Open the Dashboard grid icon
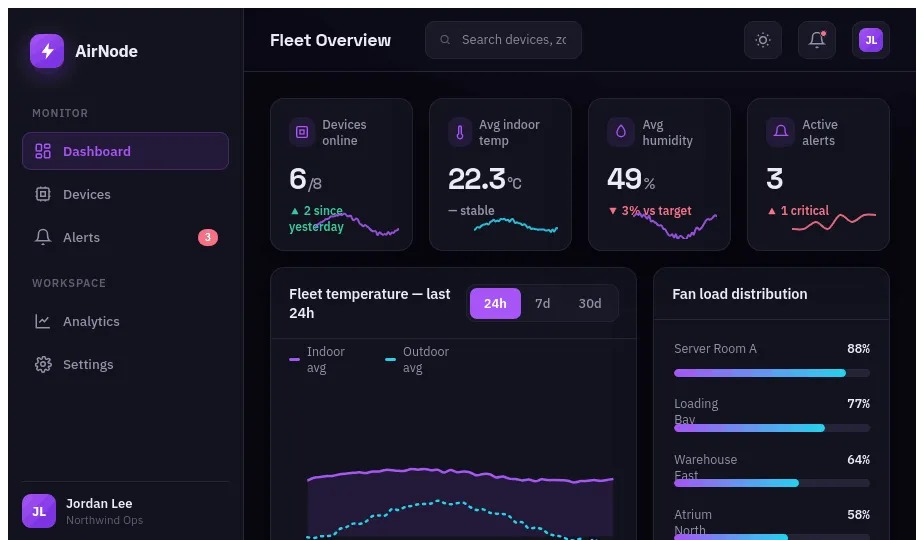The width and height of the screenshot is (924, 540). point(43,151)
